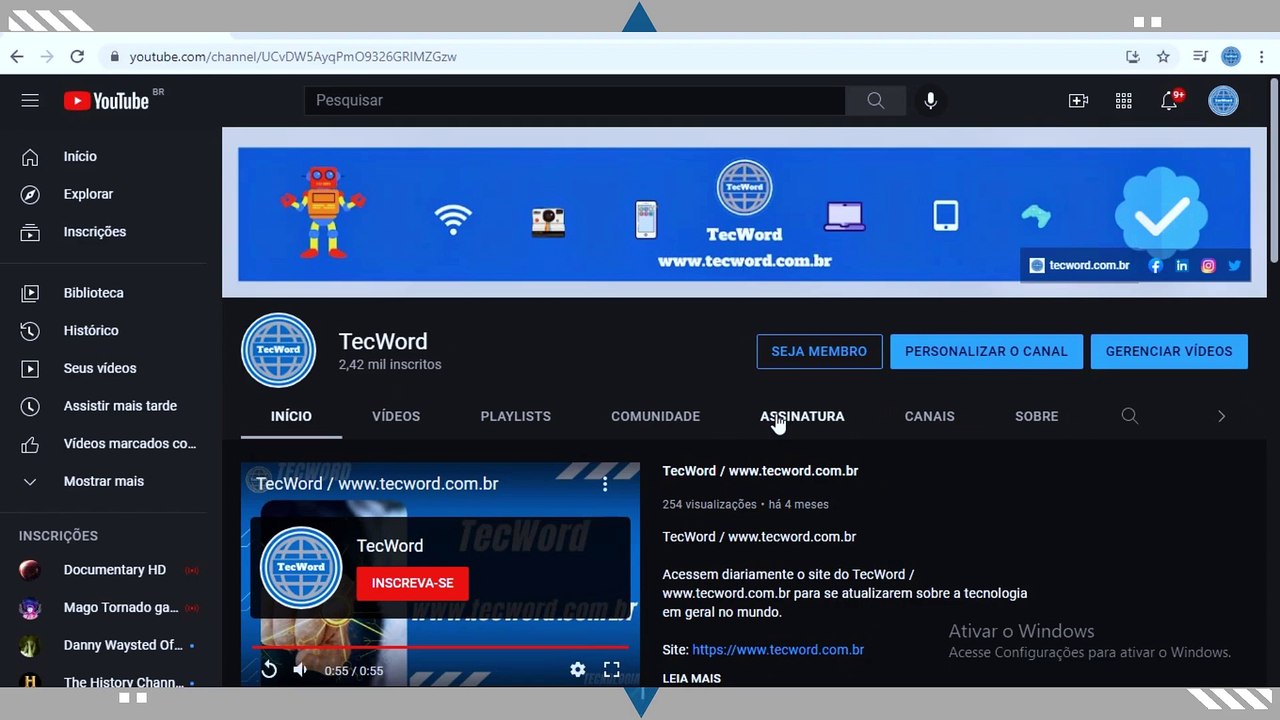This screenshot has width=1280, height=720.
Task: Open the YouTube guide hamburger menu
Action: (x=30, y=100)
